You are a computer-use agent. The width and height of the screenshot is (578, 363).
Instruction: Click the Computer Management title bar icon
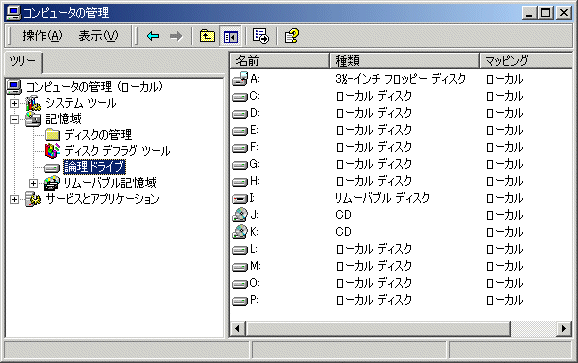pyautogui.click(x=14, y=13)
